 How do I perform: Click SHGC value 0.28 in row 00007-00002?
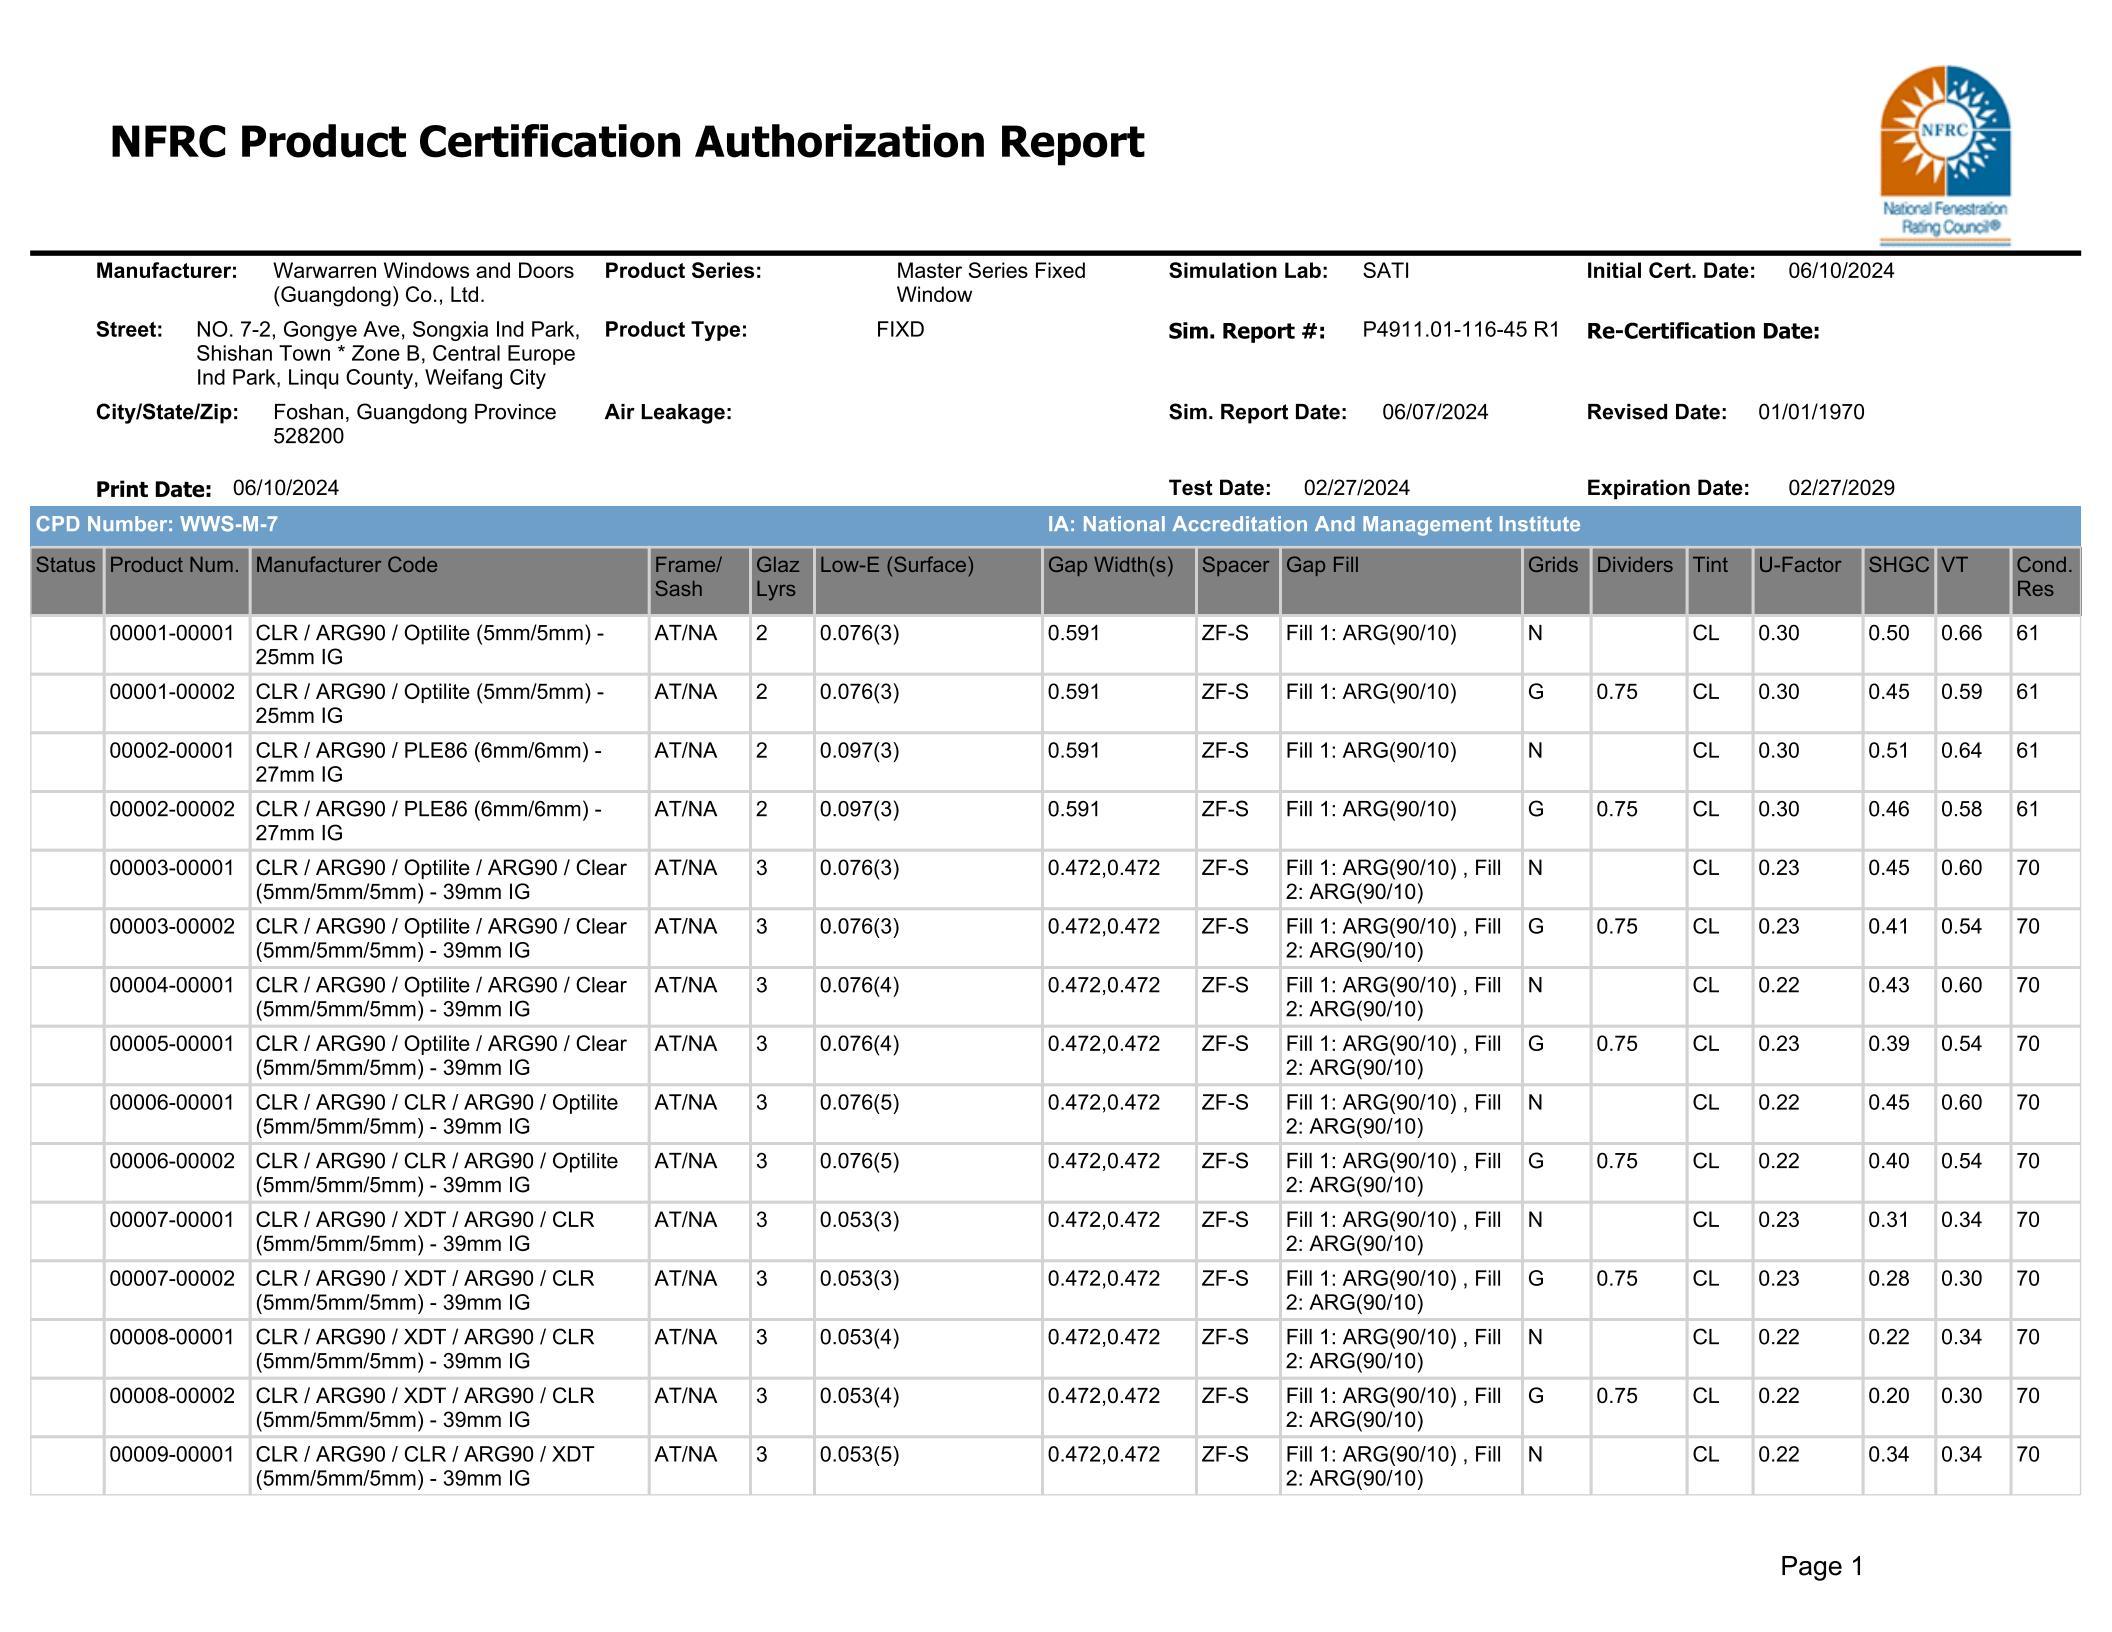coord(1889,1279)
